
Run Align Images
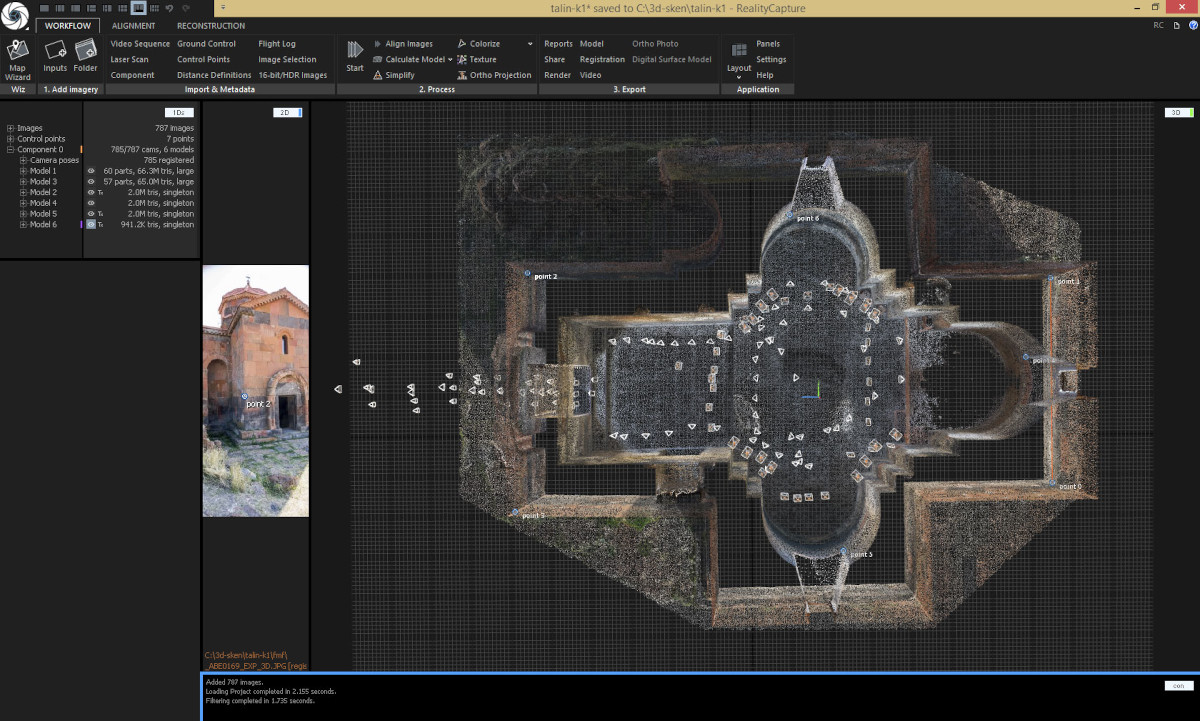[402, 44]
